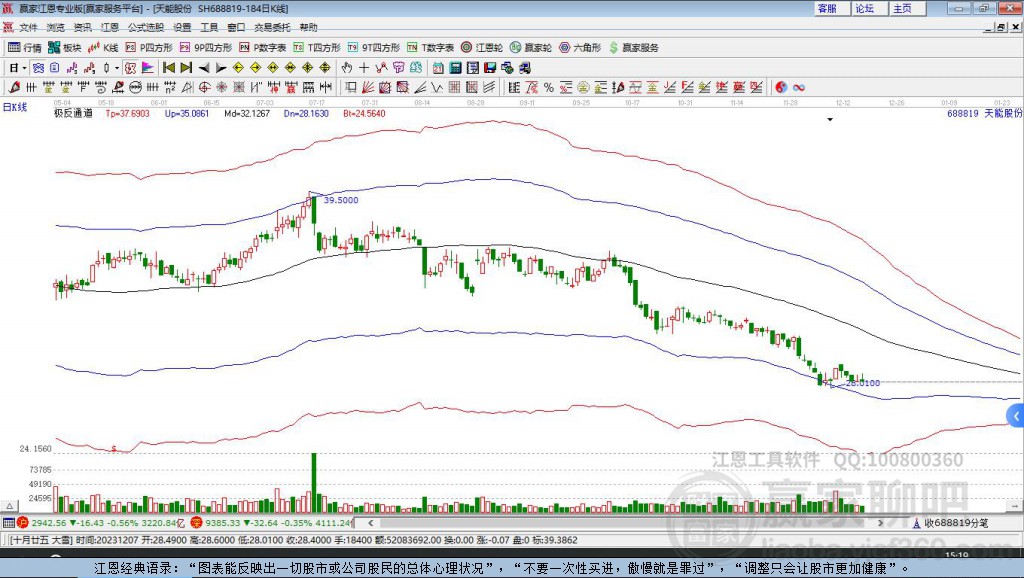The width and height of the screenshot is (1024, 578).
Task: Open the 公式选股 menu
Action: 146,27
